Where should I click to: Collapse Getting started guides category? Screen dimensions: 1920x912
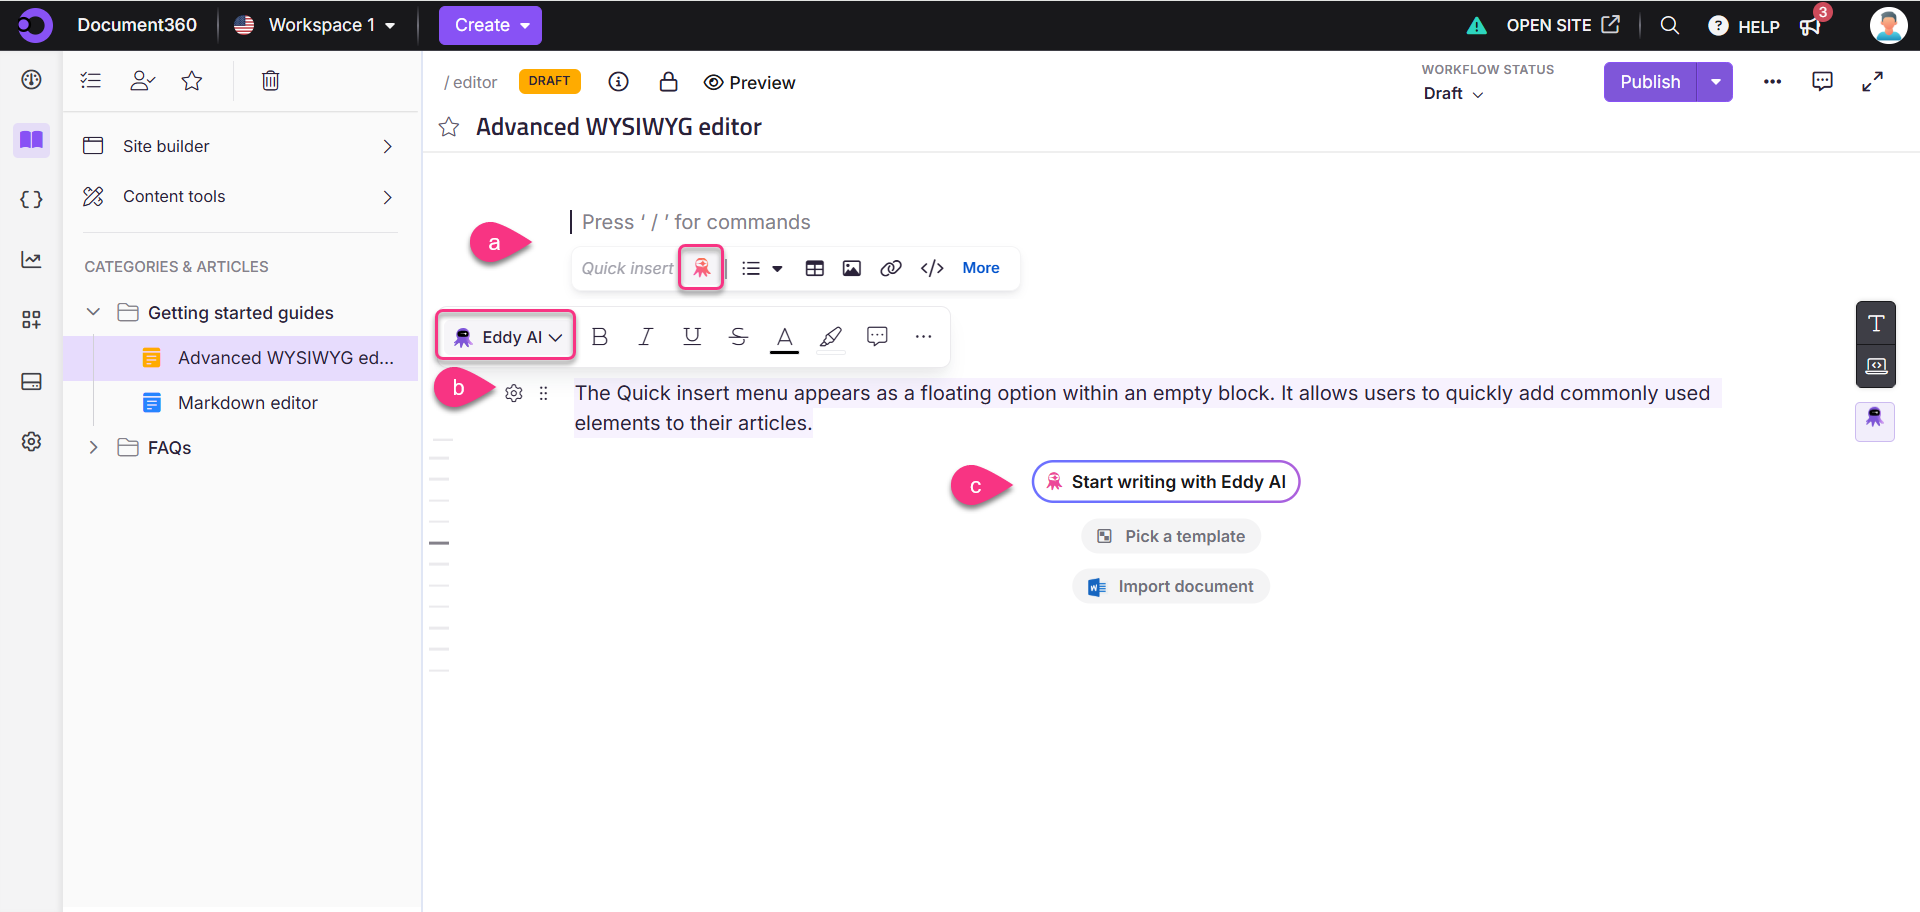click(x=93, y=312)
